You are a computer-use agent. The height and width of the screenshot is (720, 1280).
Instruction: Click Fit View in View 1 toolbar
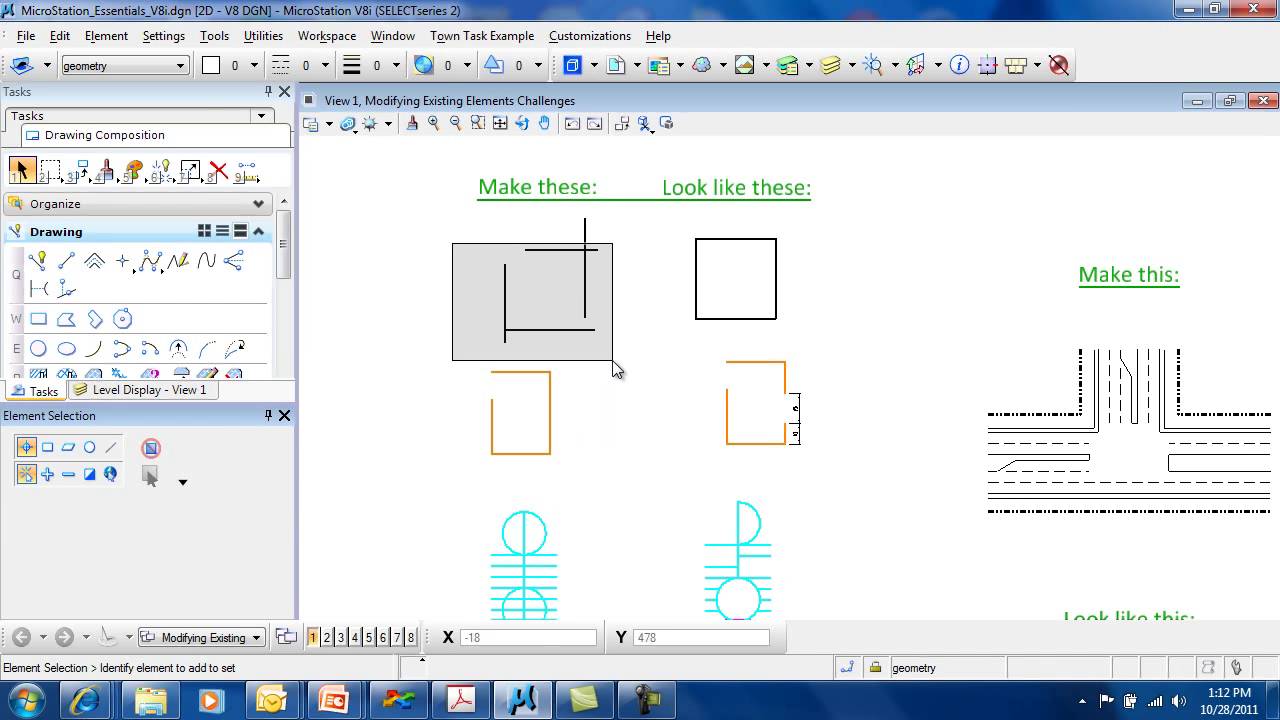[x=500, y=123]
